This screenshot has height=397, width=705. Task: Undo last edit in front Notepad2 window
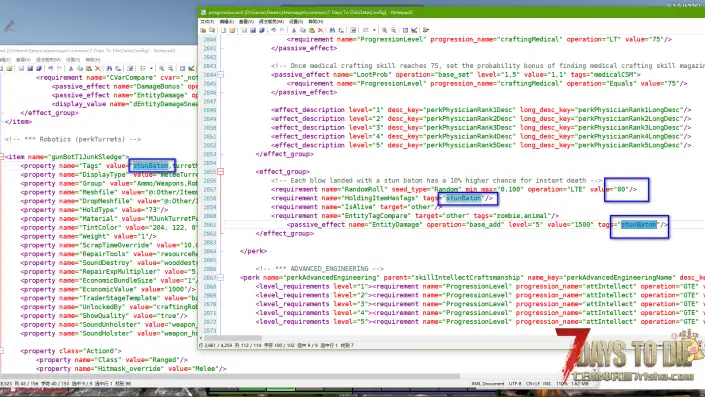274,30
